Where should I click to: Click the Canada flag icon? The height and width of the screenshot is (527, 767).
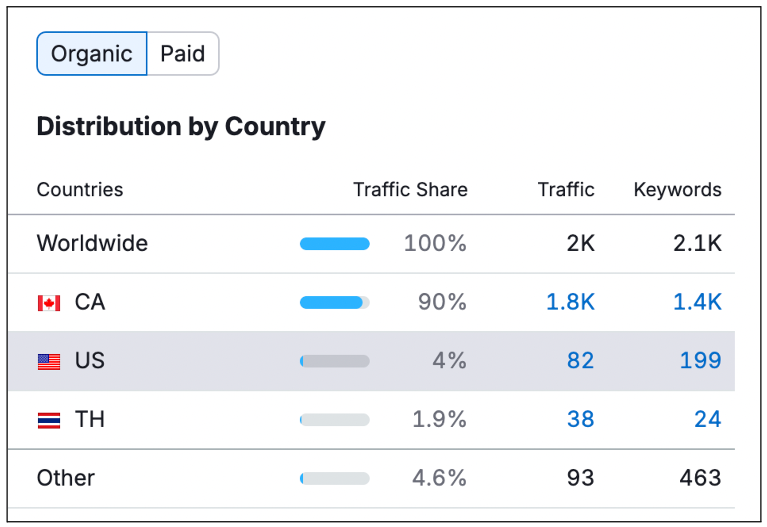coord(49,303)
